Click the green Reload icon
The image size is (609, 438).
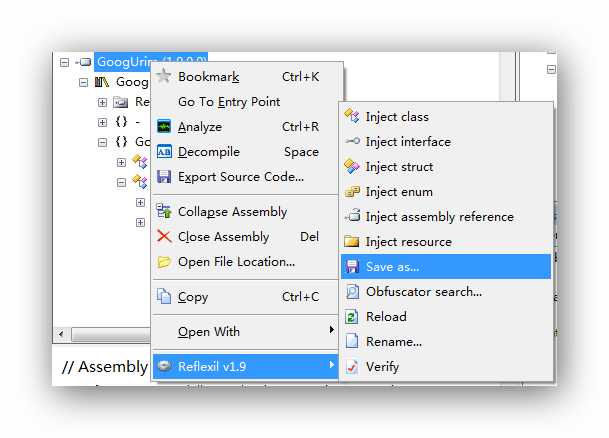coord(352,316)
